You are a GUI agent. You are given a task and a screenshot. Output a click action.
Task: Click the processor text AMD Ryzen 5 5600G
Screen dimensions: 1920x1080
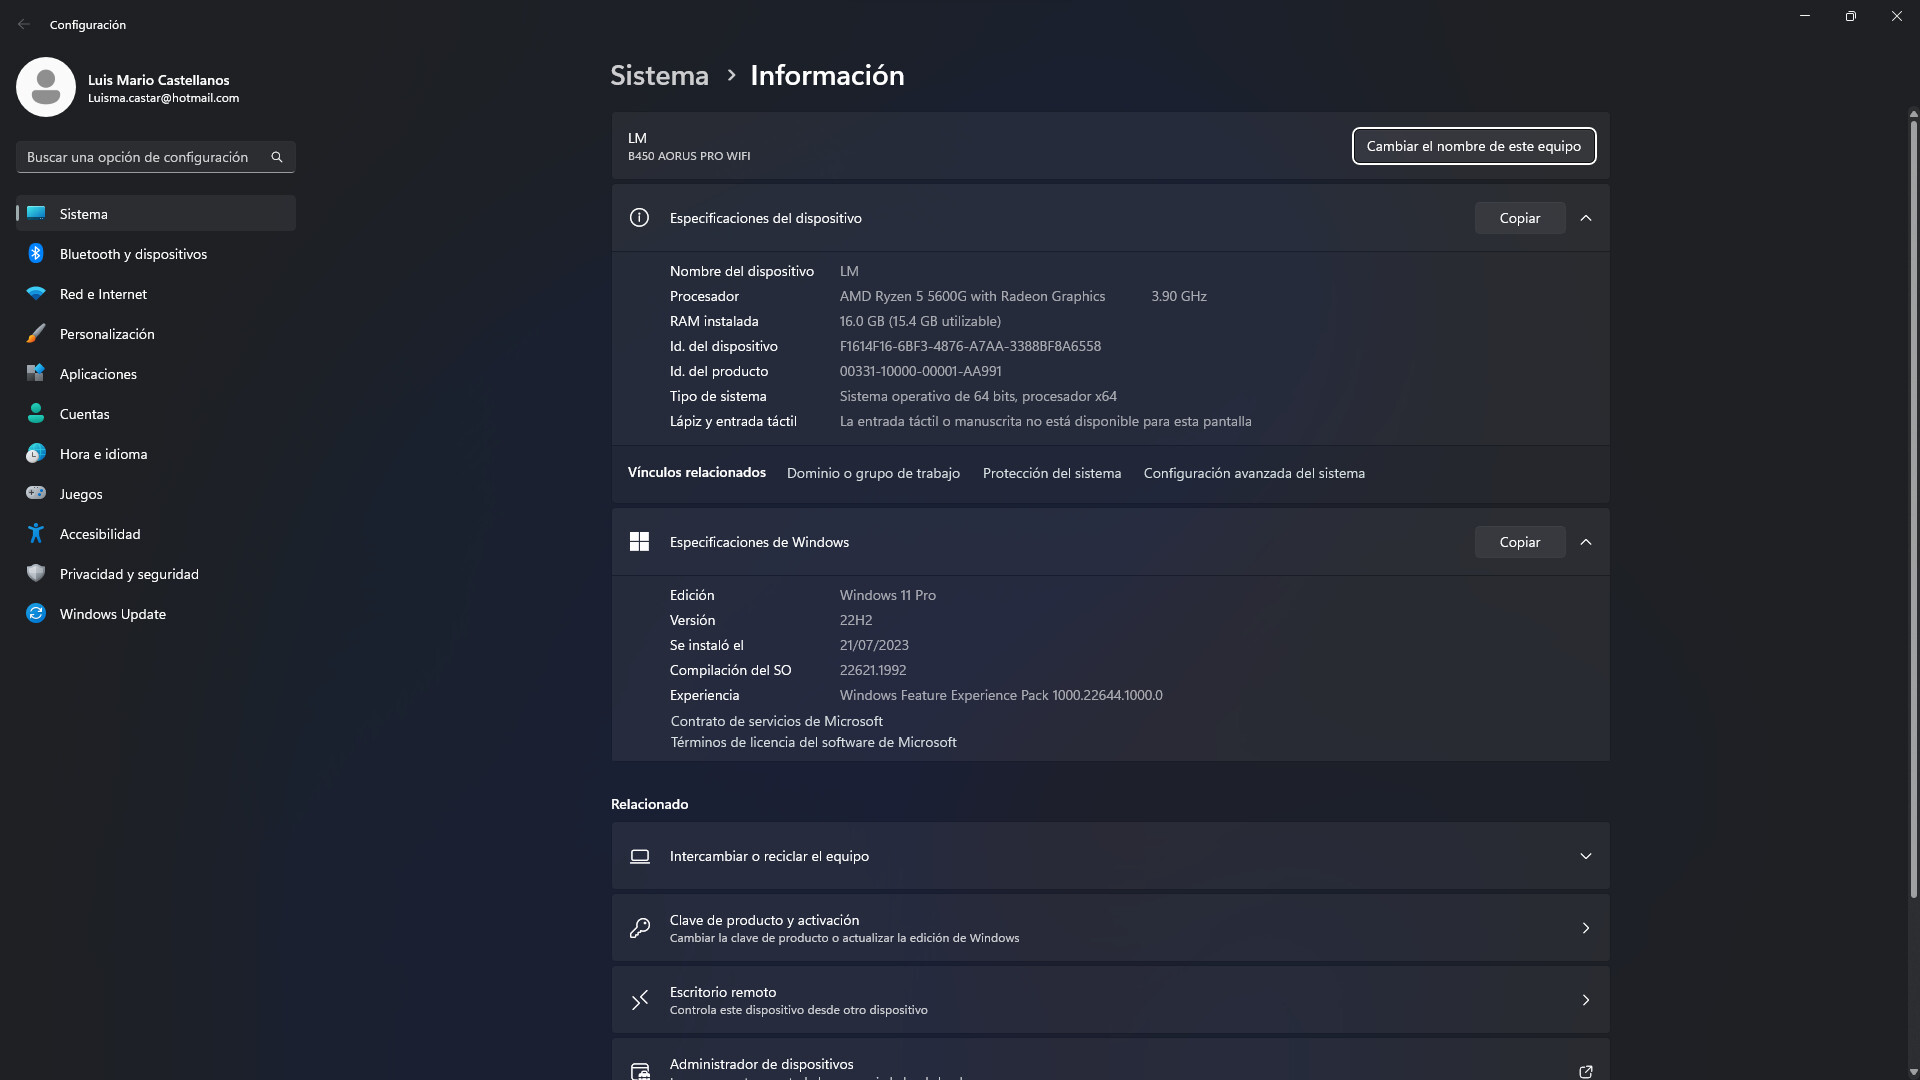972,296
